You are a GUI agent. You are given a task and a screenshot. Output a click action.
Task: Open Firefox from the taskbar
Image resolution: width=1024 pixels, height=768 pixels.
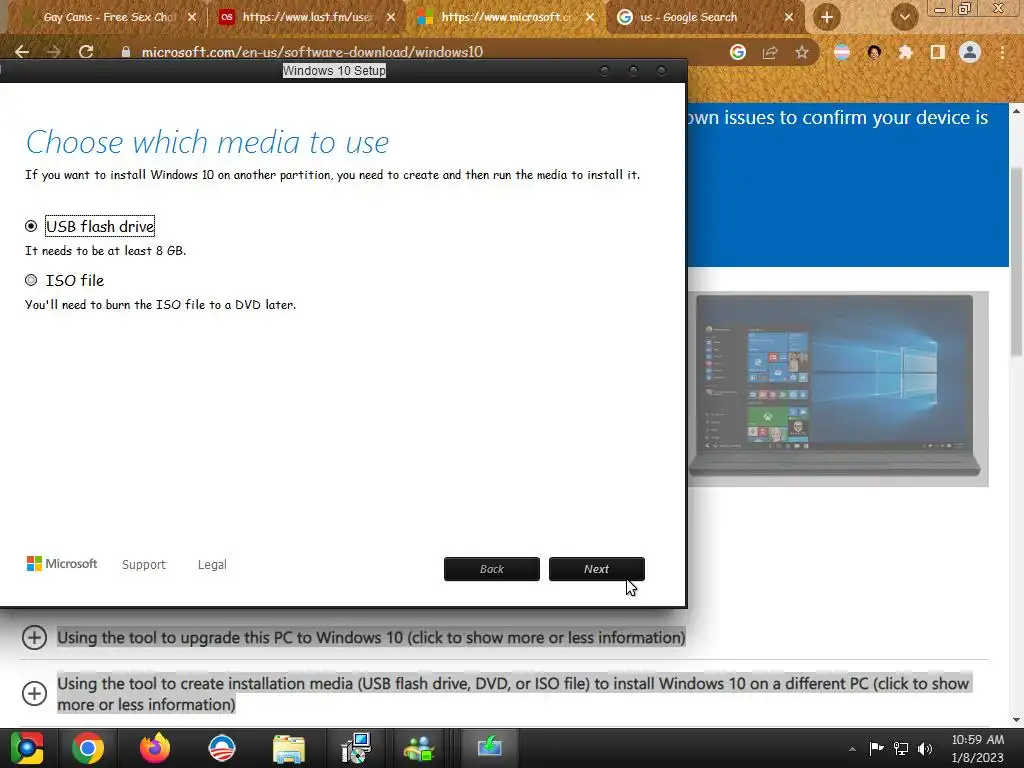point(155,748)
